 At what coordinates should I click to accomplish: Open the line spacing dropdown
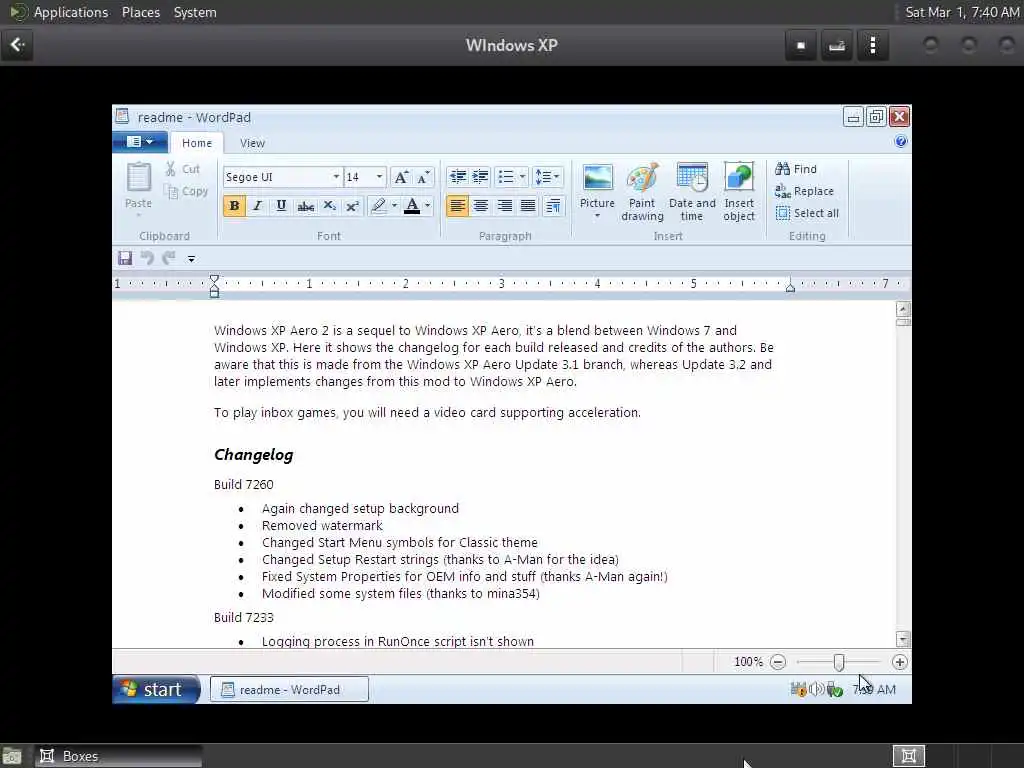(547, 176)
